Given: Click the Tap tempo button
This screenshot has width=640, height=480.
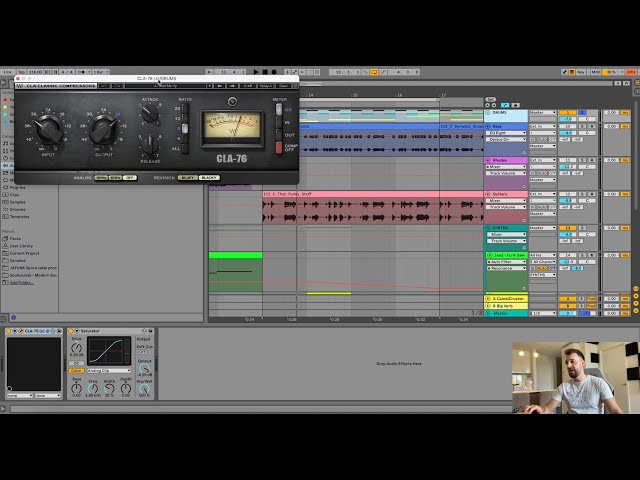Looking at the screenshot, I should pos(21,72).
